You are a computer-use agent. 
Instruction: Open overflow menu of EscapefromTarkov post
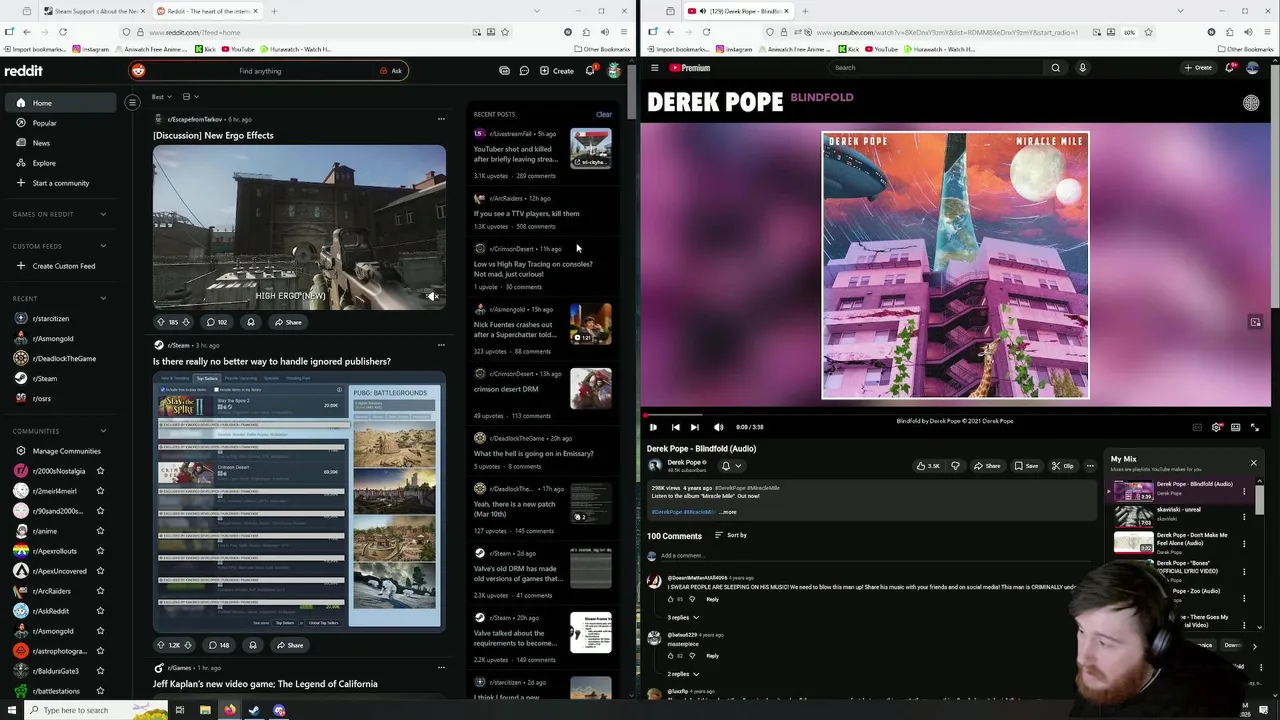[441, 119]
